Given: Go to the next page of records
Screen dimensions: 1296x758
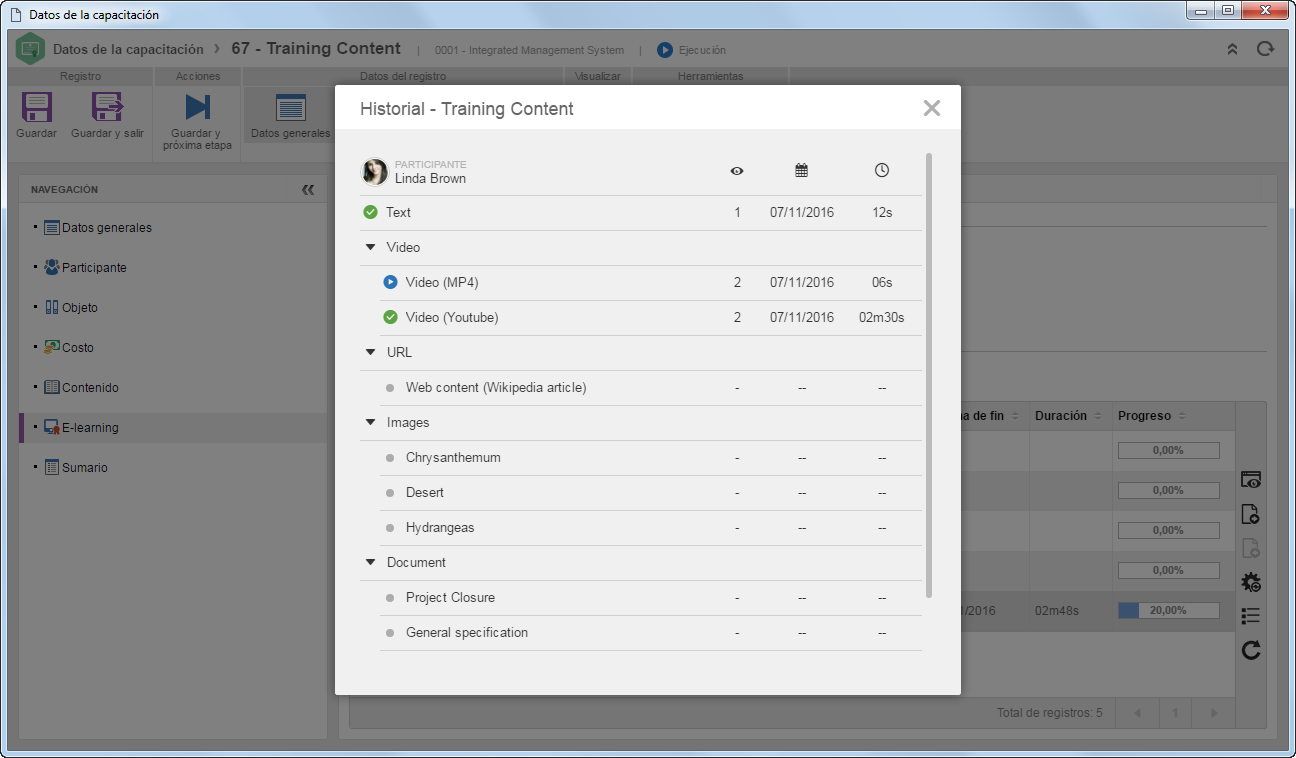Looking at the screenshot, I should [1213, 713].
